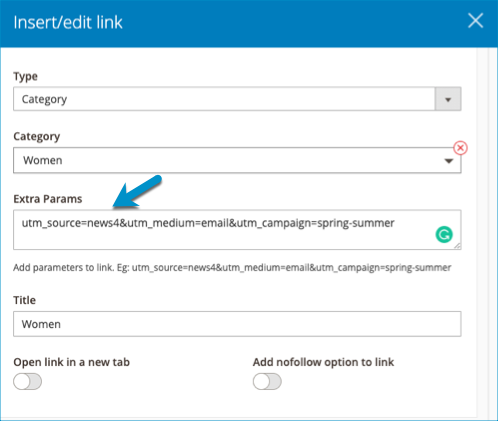The width and height of the screenshot is (498, 421).
Task: Clear the selected Women category with red X
Action: [460, 148]
